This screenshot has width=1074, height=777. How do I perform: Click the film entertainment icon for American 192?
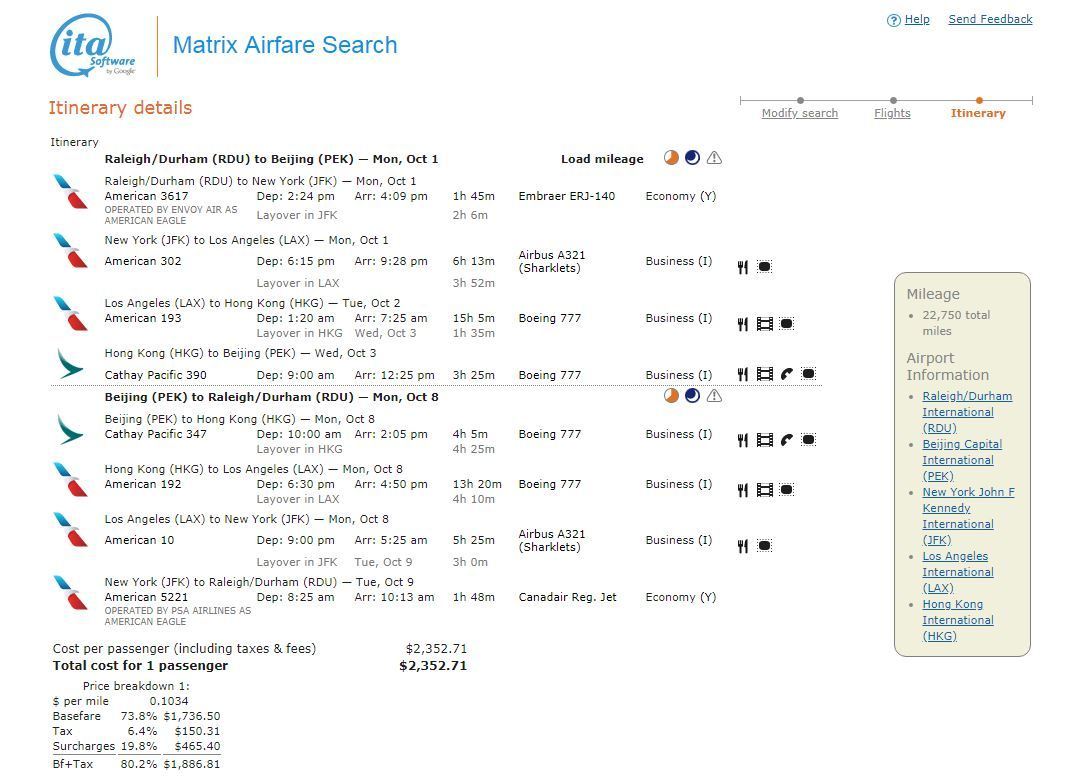coord(764,490)
